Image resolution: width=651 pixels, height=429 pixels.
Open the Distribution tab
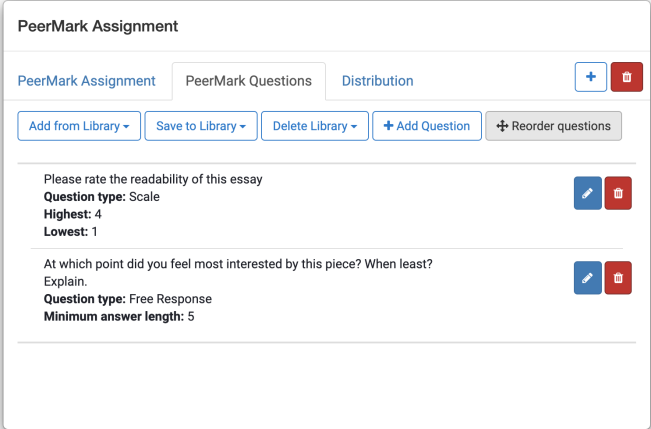point(377,81)
